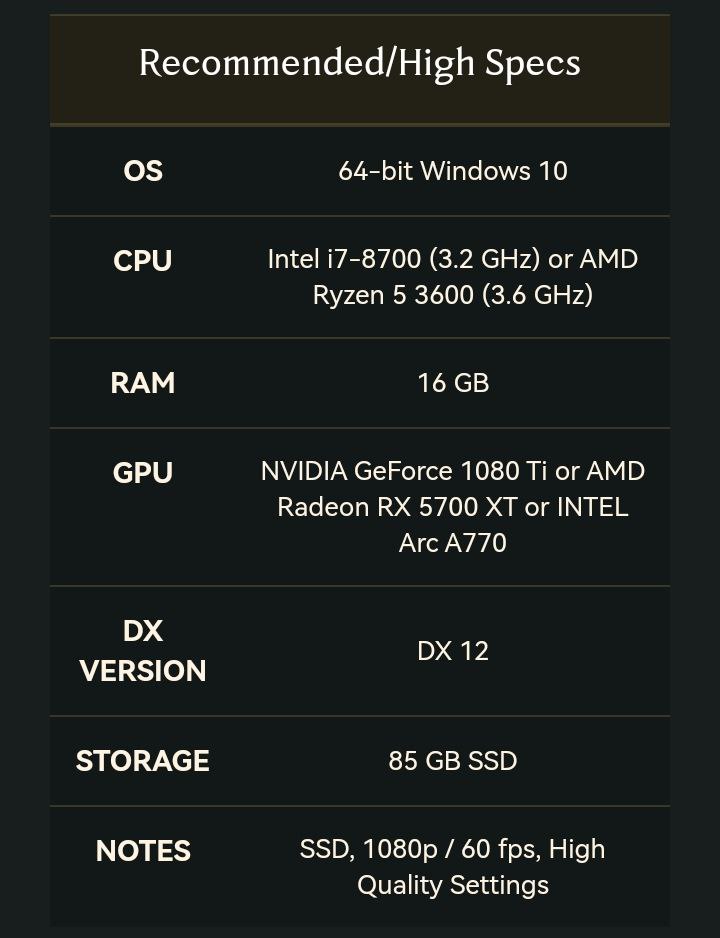Viewport: 720px width, 938px height.
Task: Select the NOTES row label
Action: point(143,851)
